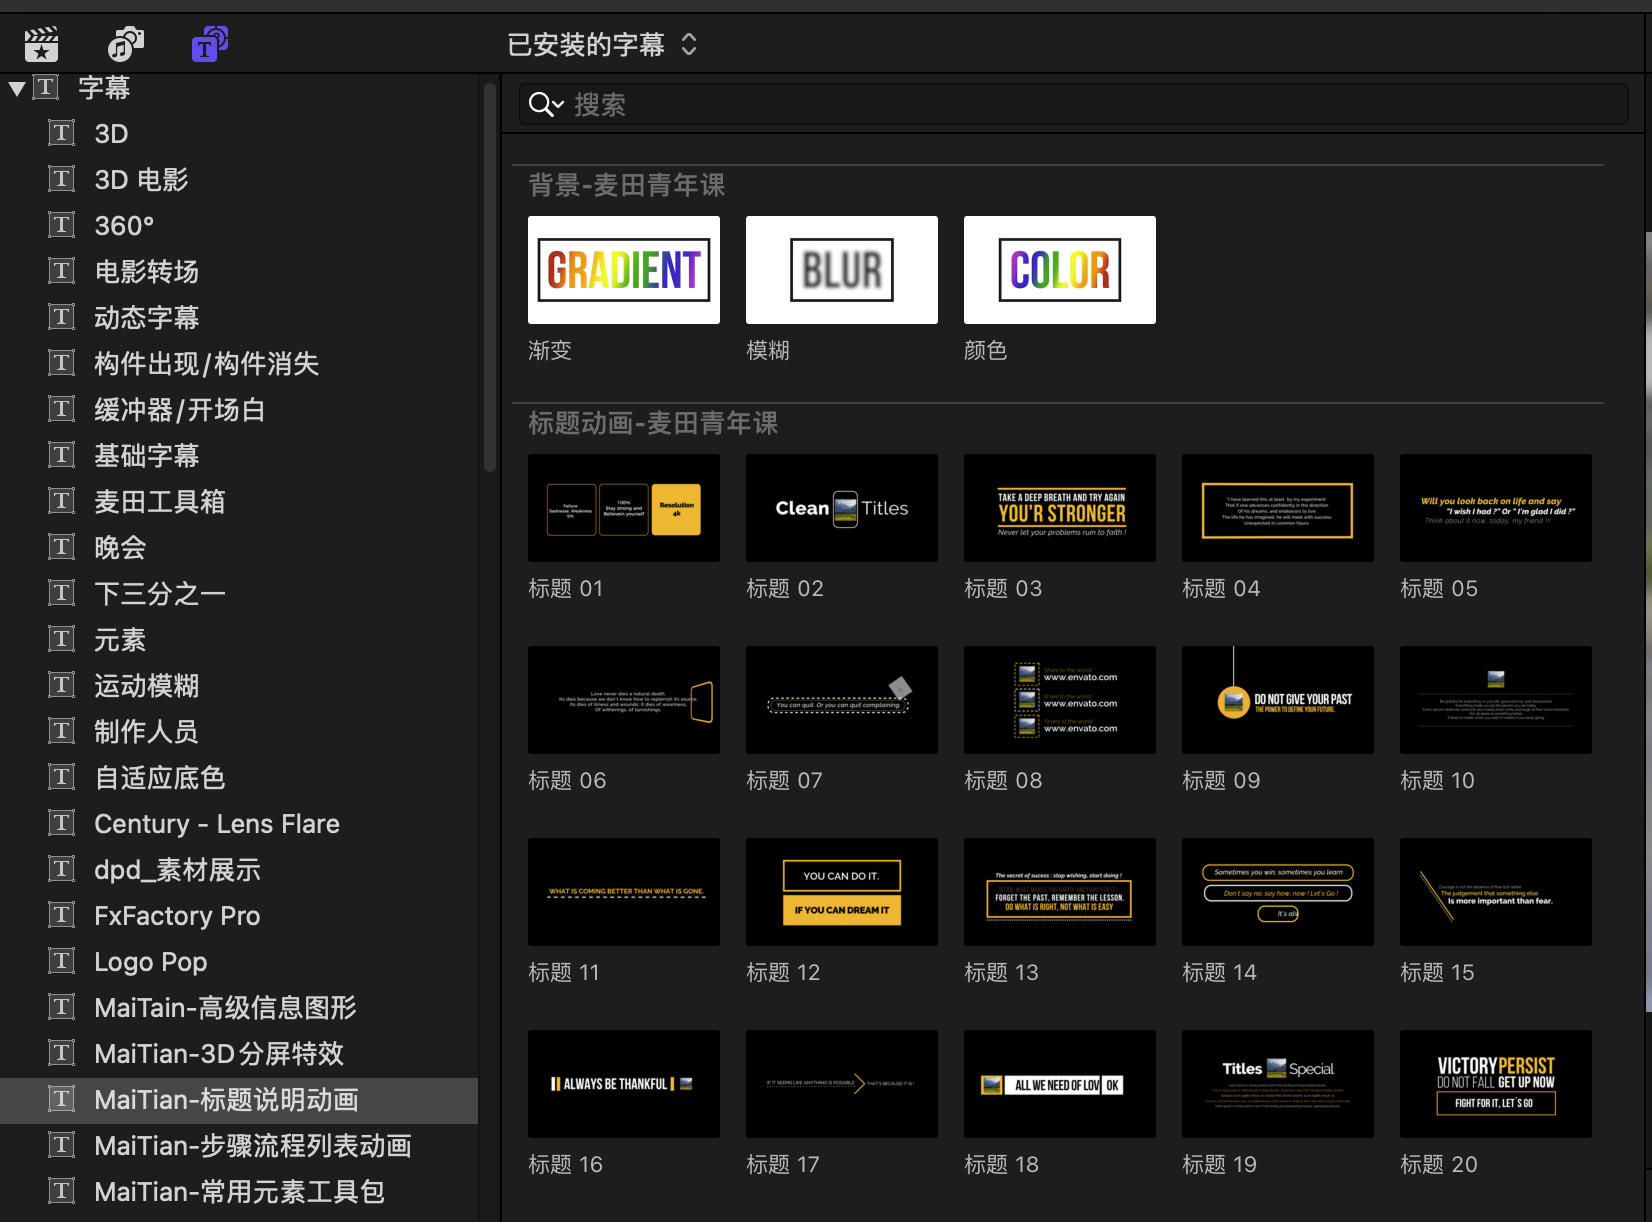Select the 自适应底色 category
Screen dimensions: 1652x1222
click(x=240, y=778)
